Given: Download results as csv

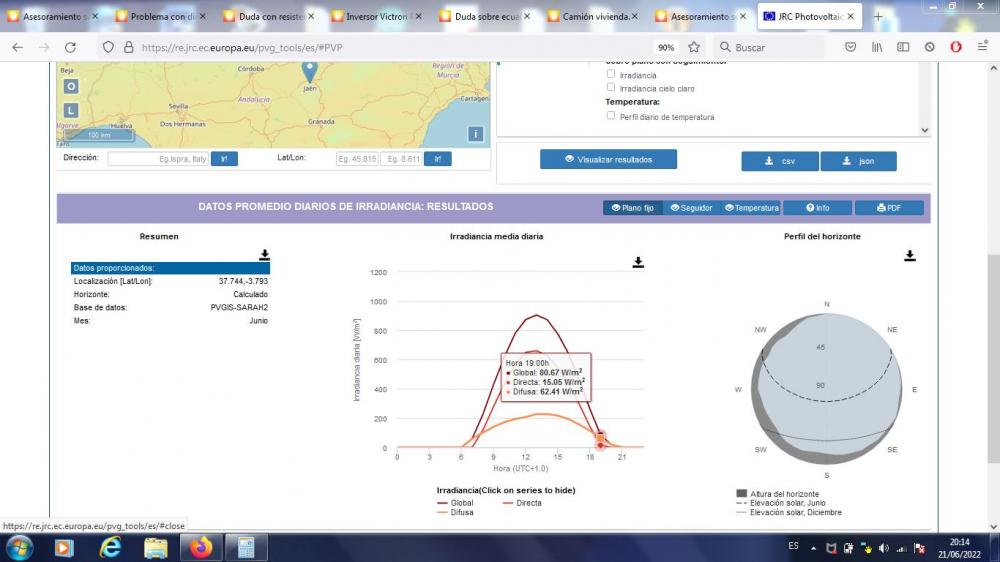Looking at the screenshot, I should click(x=780, y=161).
